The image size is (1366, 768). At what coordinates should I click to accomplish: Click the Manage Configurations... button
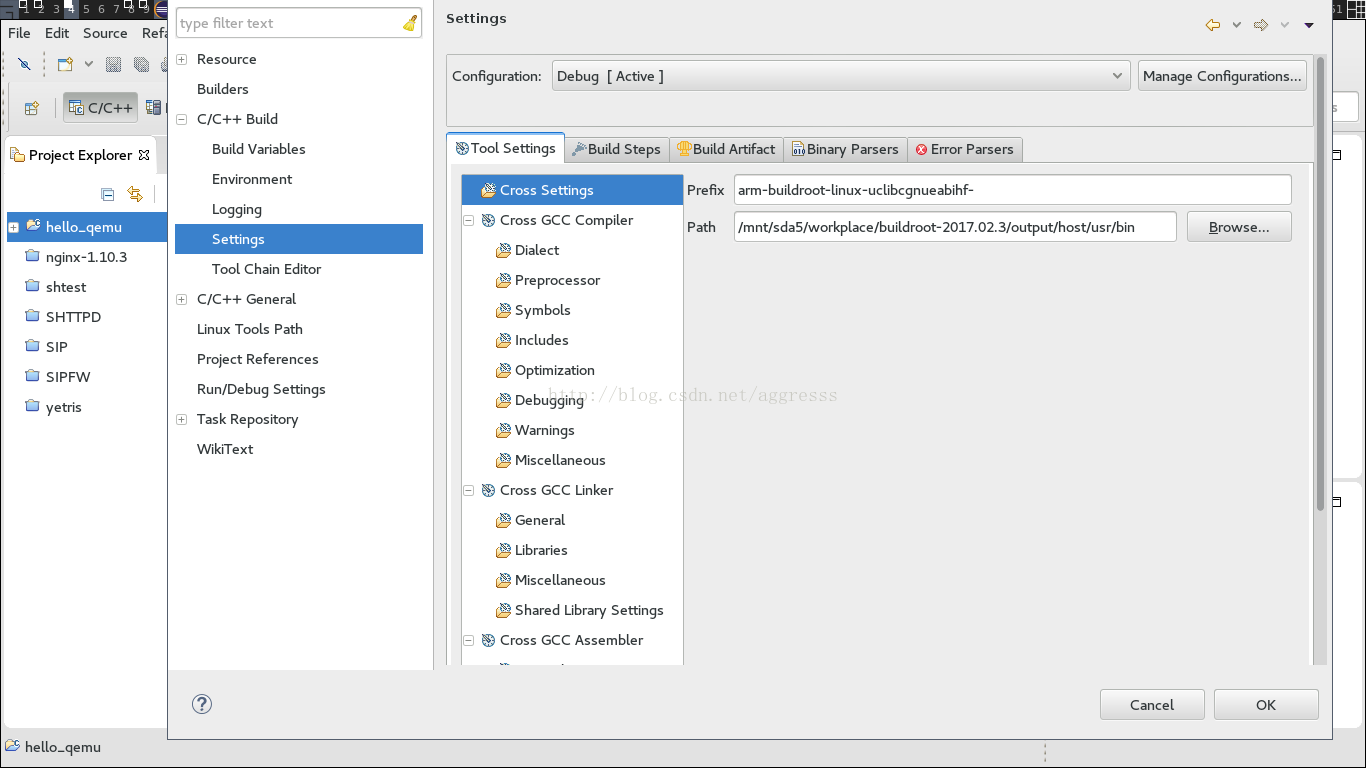pos(1222,76)
